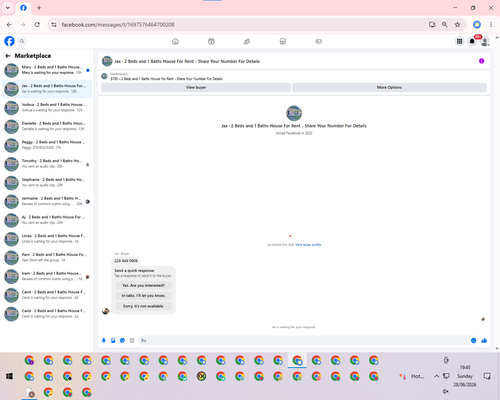500x400 pixels.
Task: Bookmark this page with the star icon
Action: (457, 24)
